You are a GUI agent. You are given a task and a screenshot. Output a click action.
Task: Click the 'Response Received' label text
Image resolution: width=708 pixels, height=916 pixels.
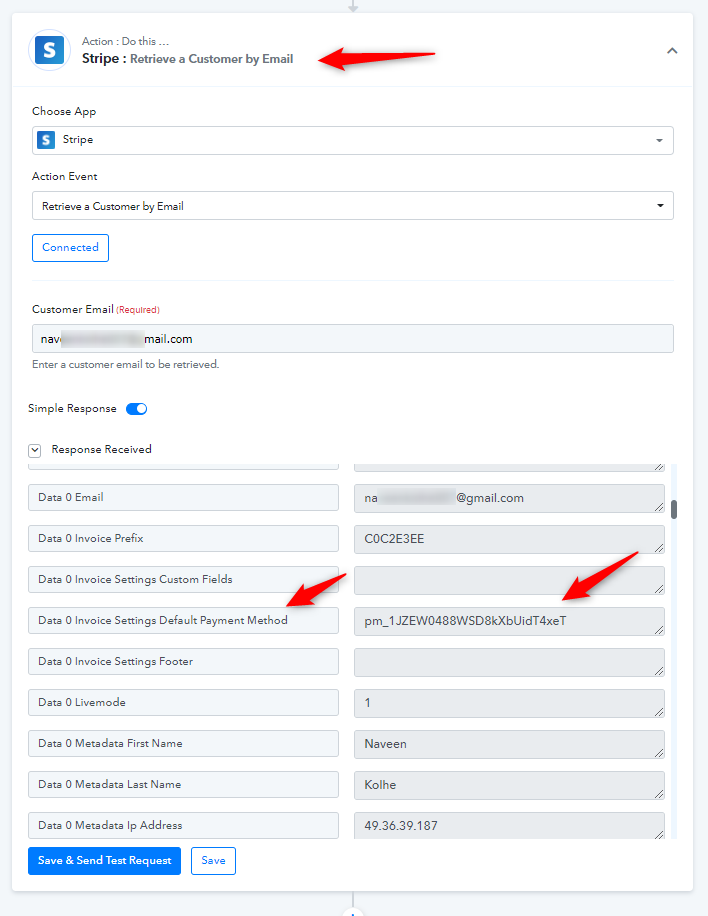coord(102,449)
